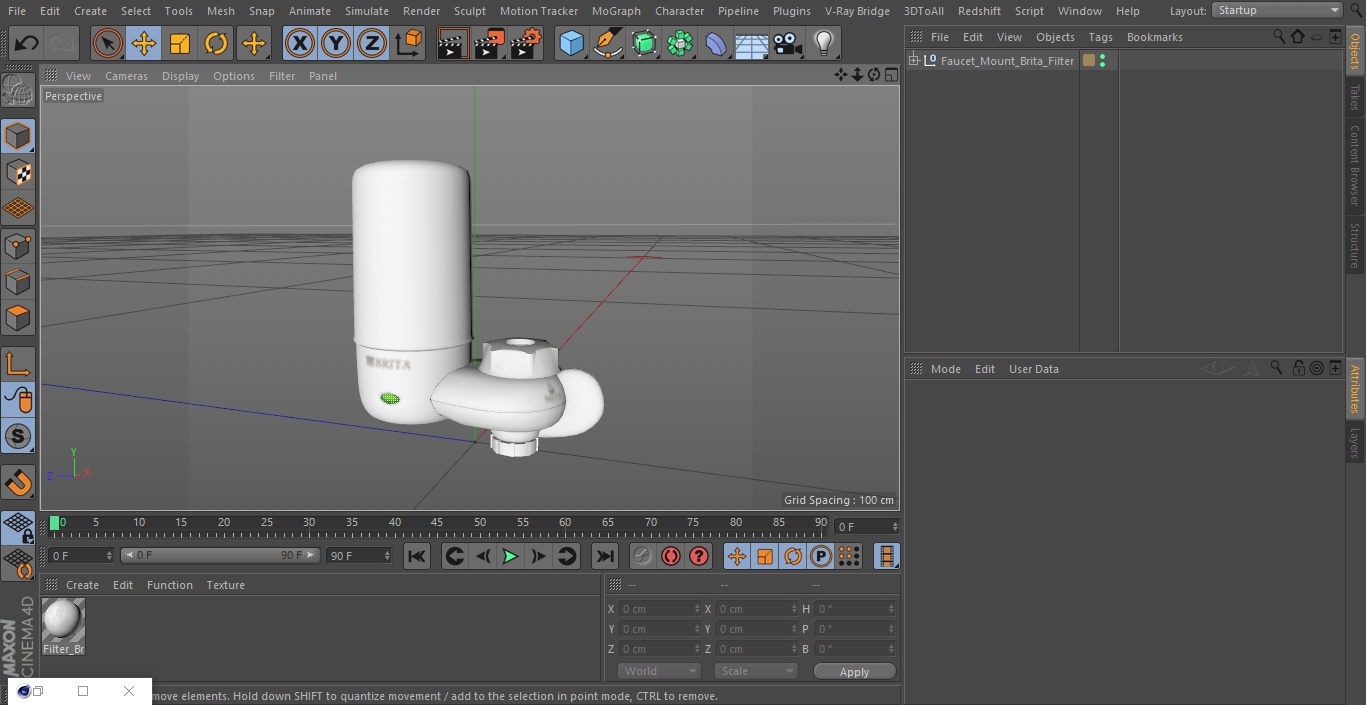Add a Cube primitive object

[x=571, y=43]
